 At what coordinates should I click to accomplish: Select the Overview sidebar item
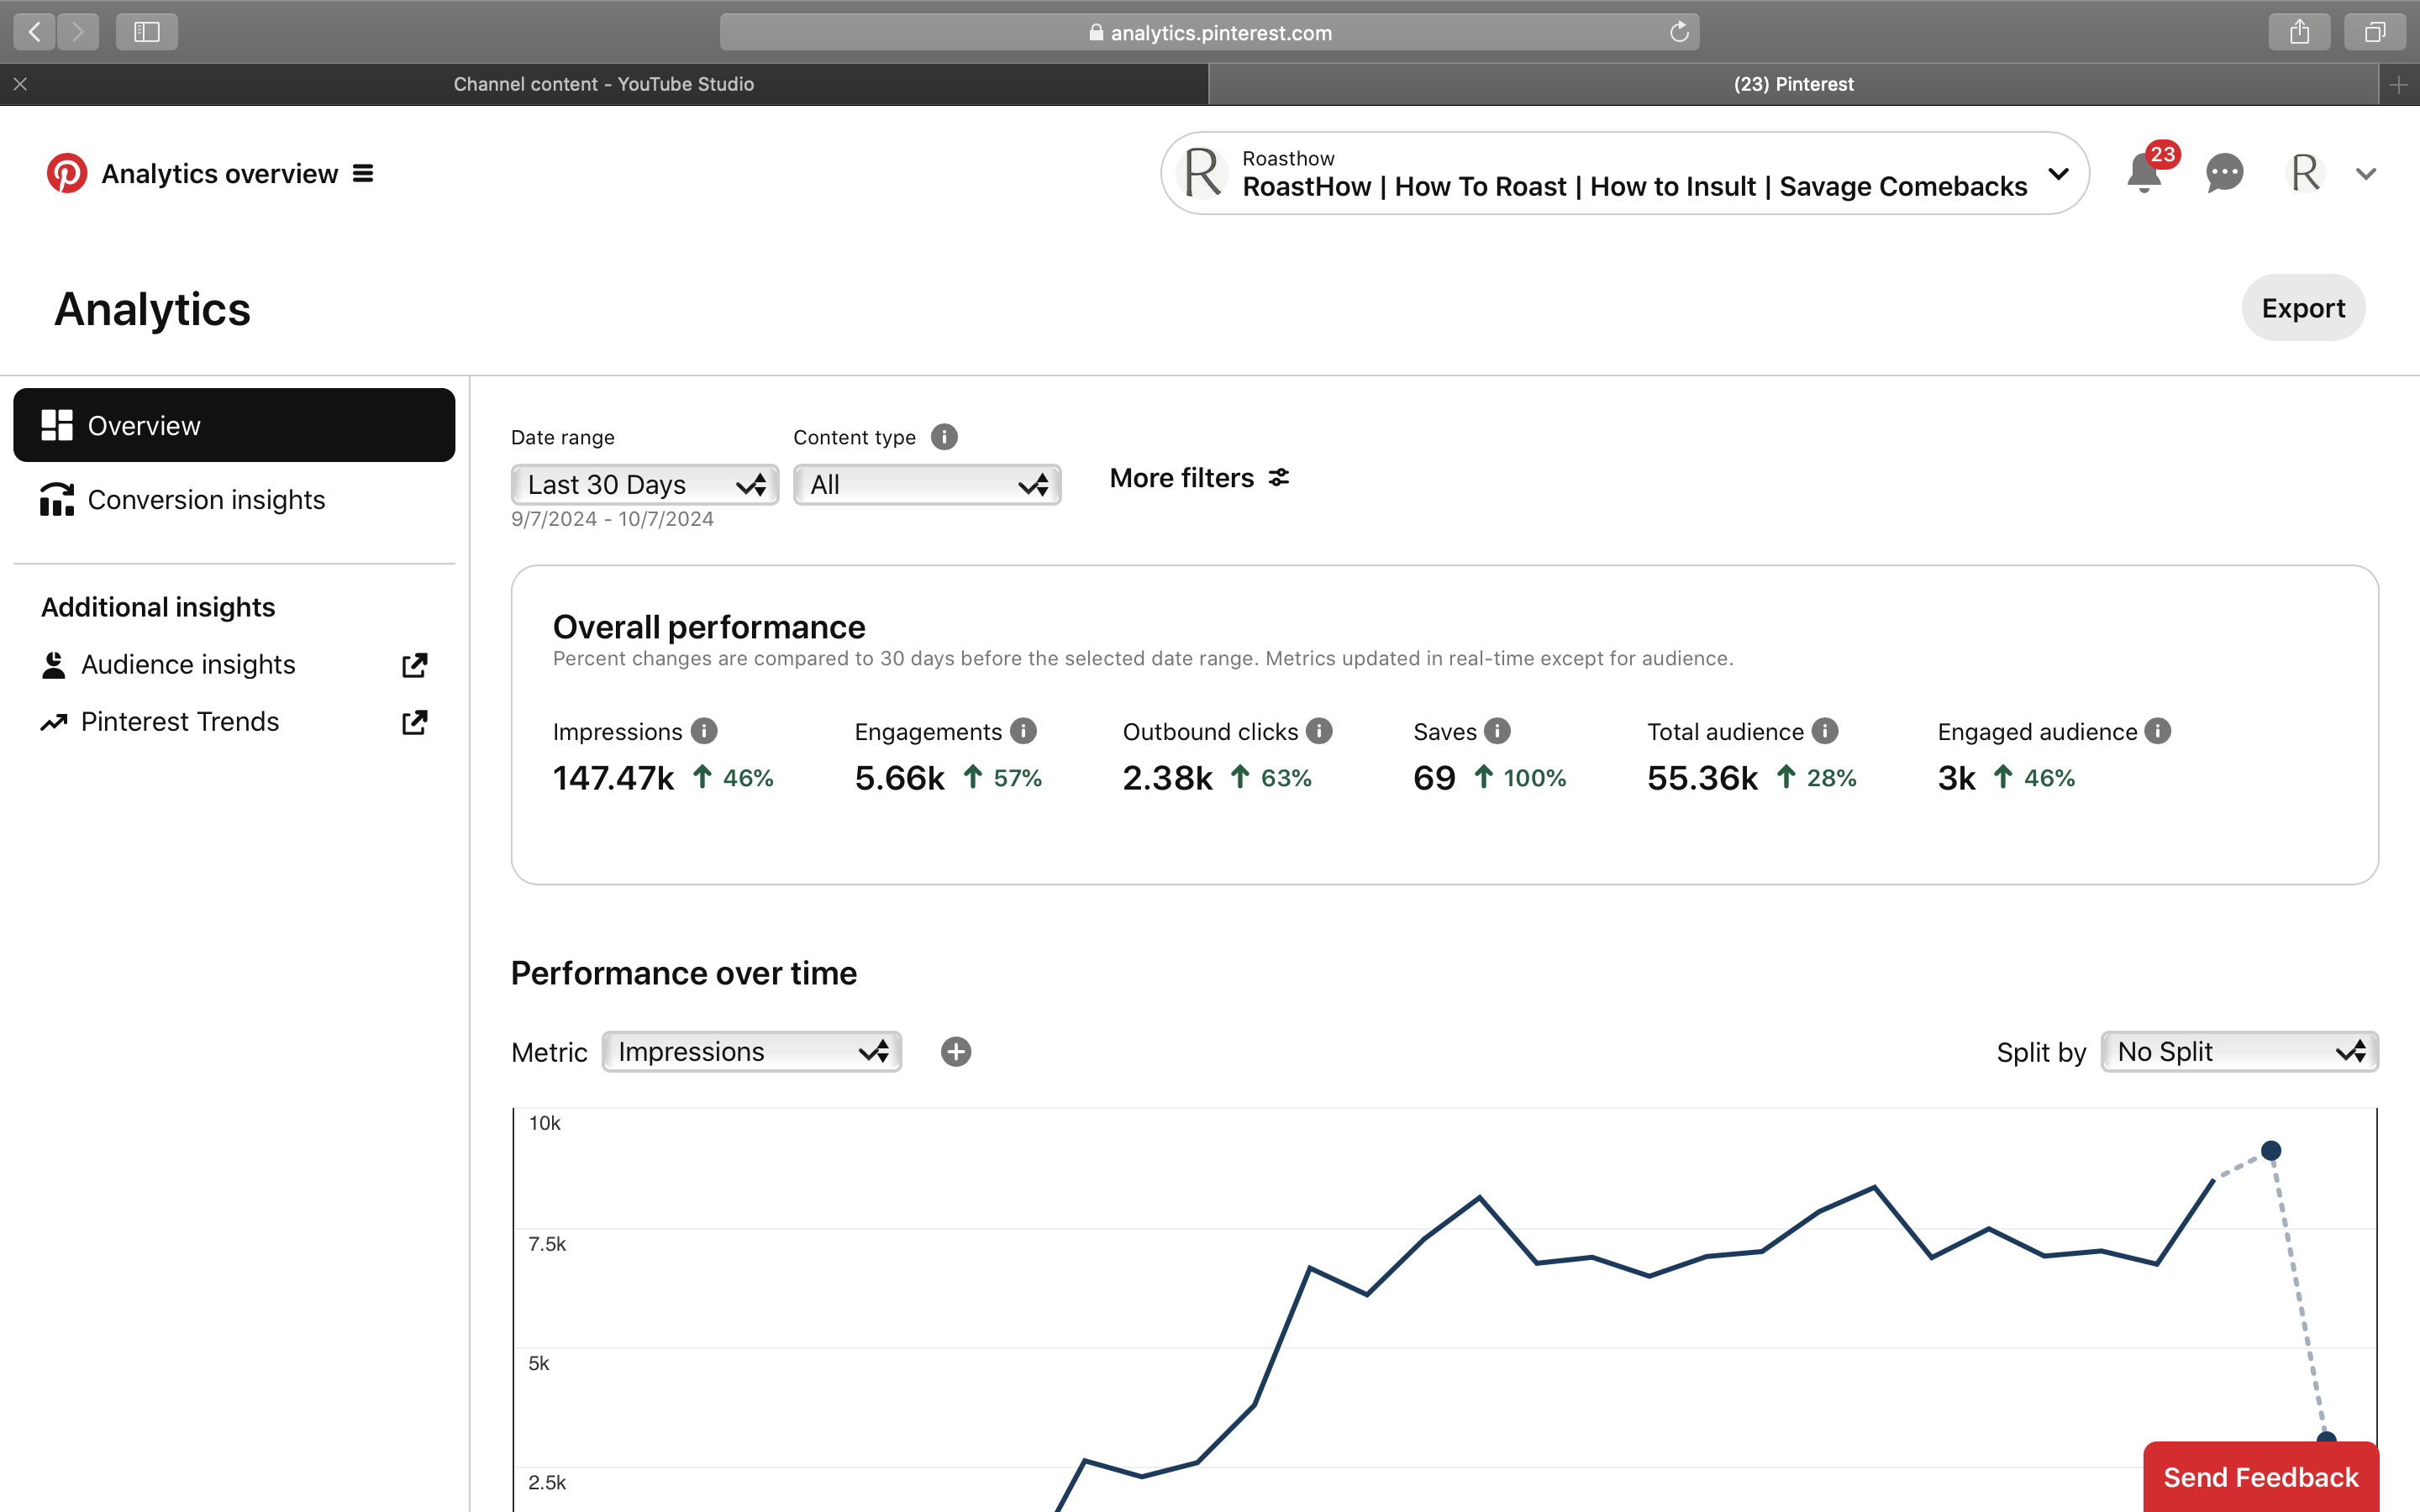(234, 425)
